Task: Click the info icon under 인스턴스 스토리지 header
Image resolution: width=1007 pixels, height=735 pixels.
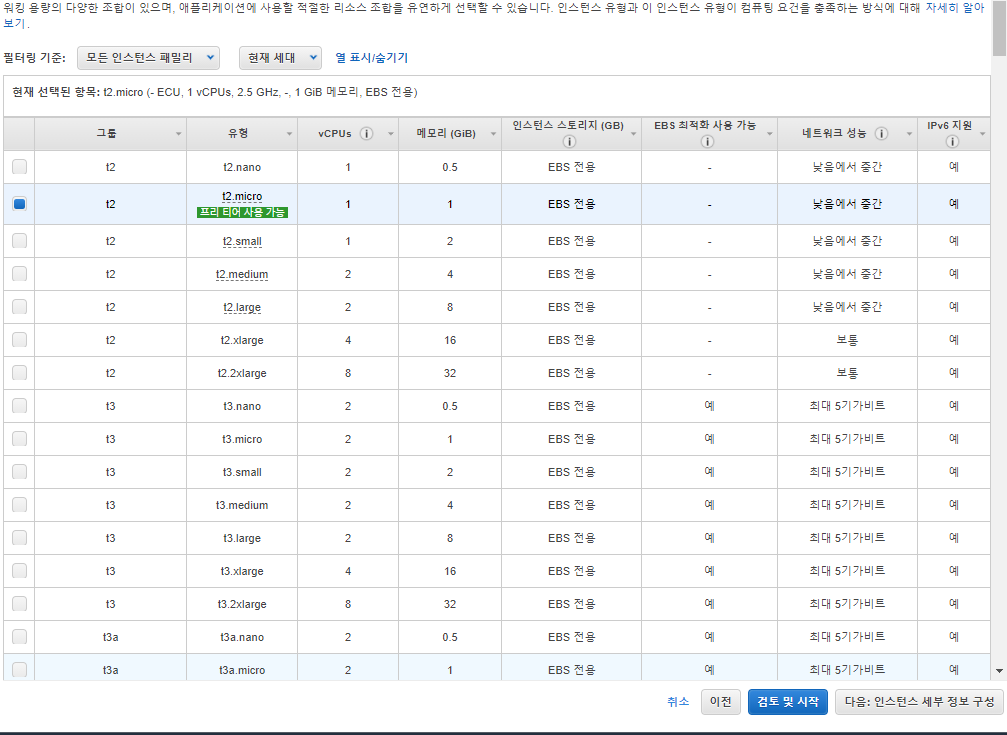Action: pos(569,141)
